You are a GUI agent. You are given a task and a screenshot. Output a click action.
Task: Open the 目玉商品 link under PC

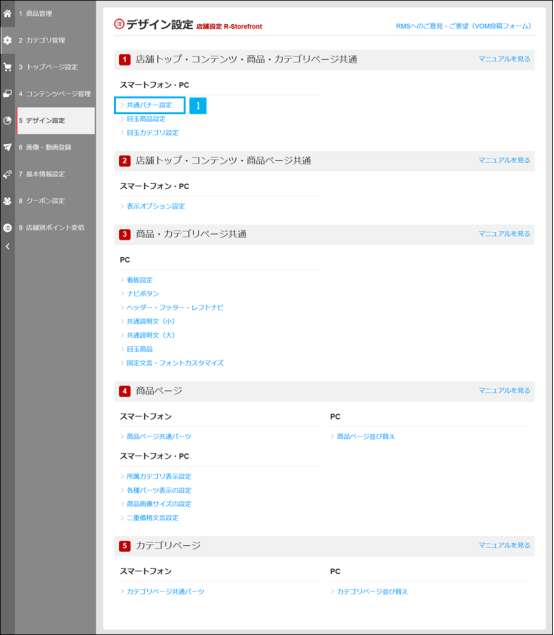click(140, 349)
